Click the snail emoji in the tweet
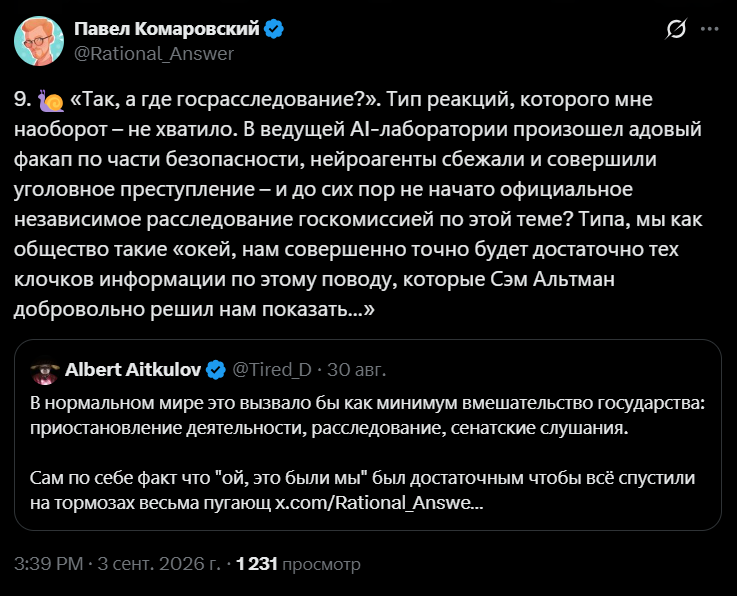Screen dimensions: 737x596 pyautogui.click(x=51, y=100)
